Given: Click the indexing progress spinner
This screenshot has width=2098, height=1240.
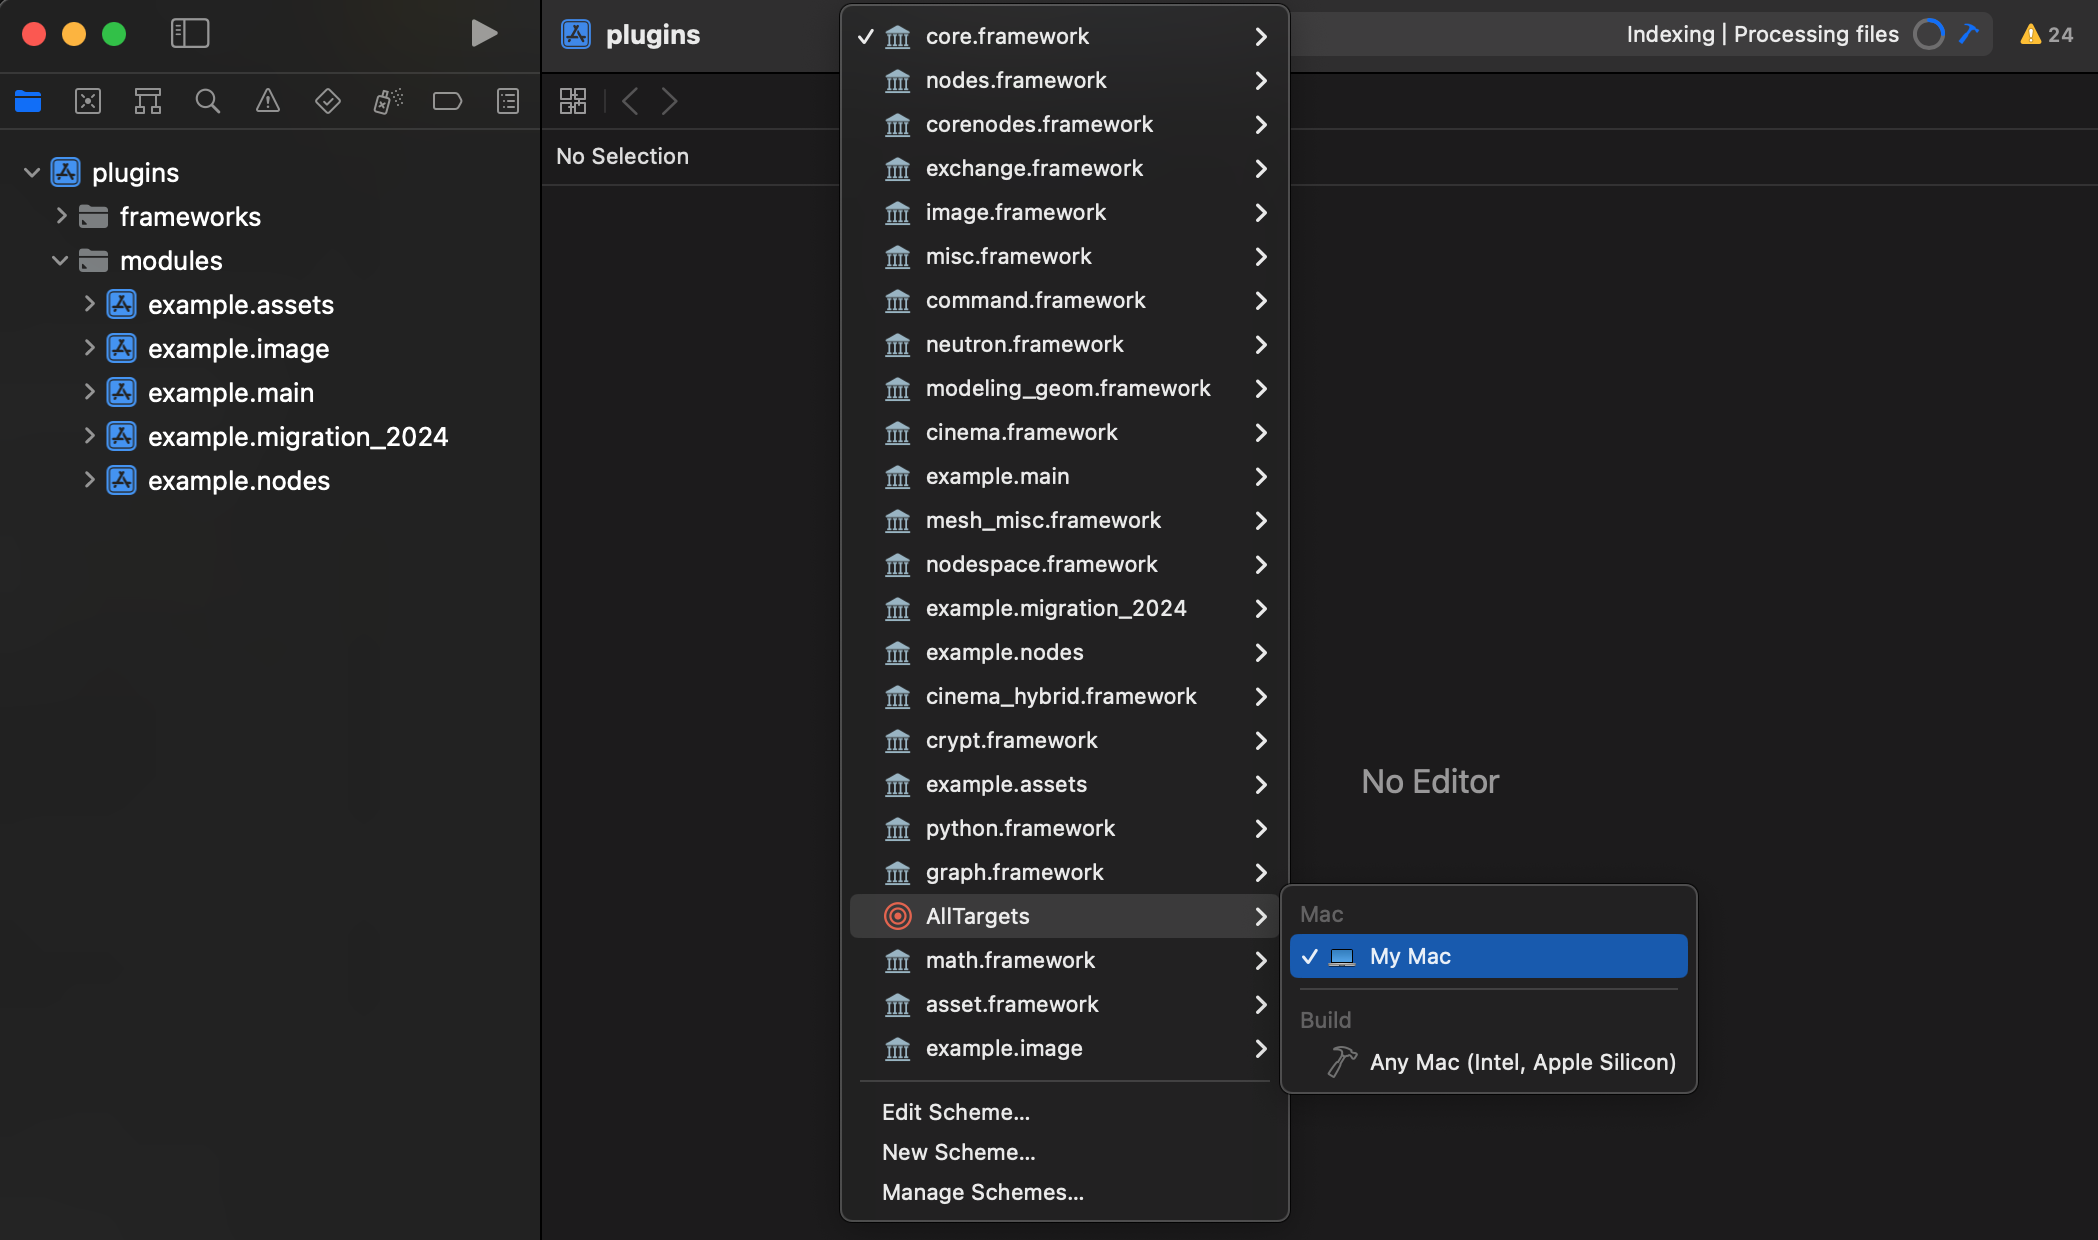Looking at the screenshot, I should [x=1929, y=34].
